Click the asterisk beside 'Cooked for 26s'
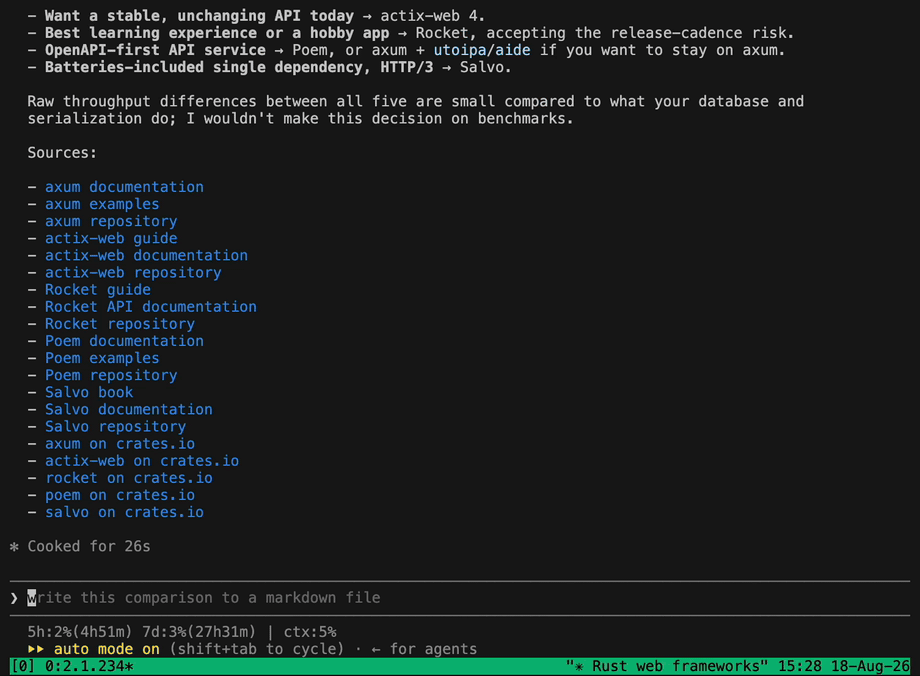The height and width of the screenshot is (676, 920). click(x=14, y=547)
